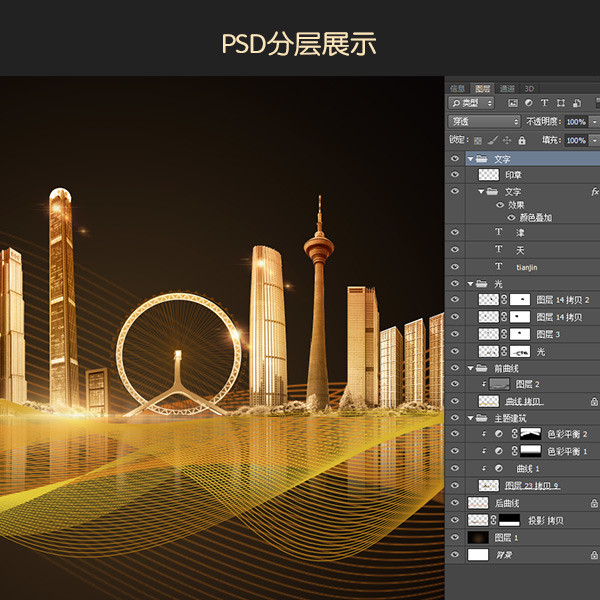Click the 背景 layer thumbnail
Viewport: 600px width, 600px height.
(478, 554)
